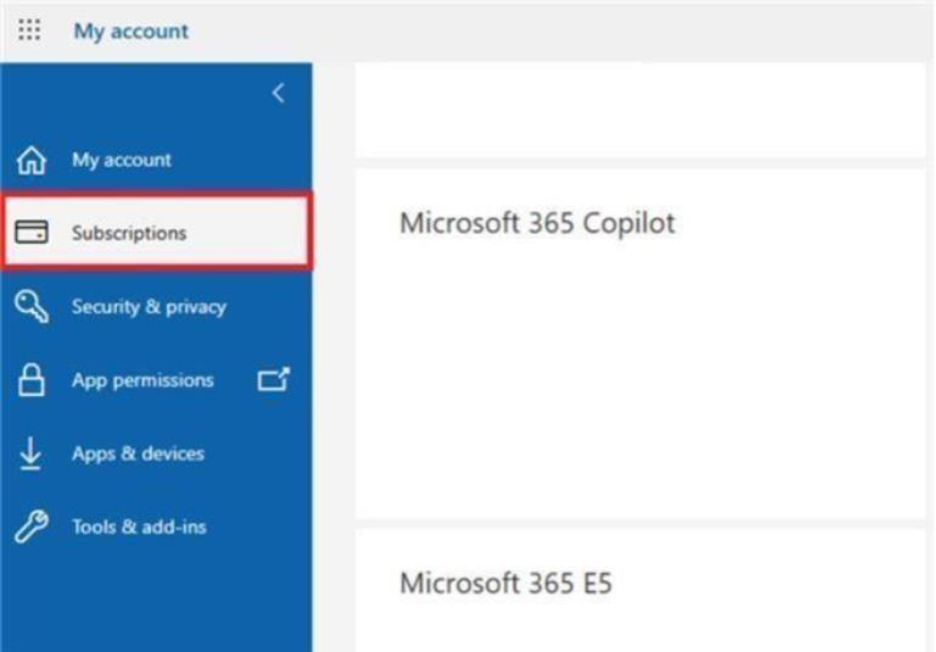The width and height of the screenshot is (936, 652).
Task: Click the Microsoft 365 E5 subscription heading
Action: coord(506,583)
